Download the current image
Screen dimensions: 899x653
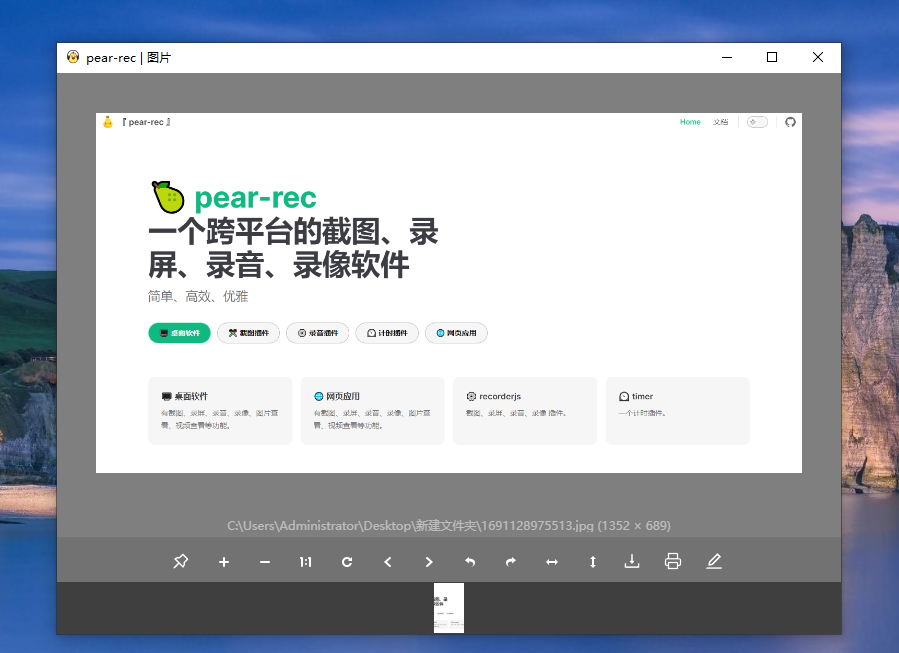(632, 561)
